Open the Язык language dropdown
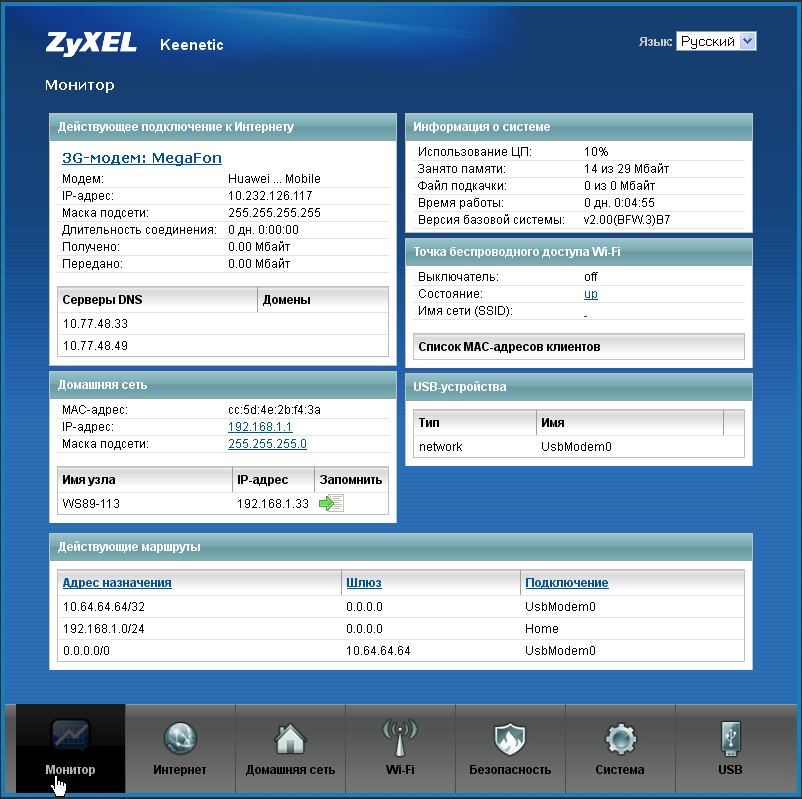 [716, 41]
